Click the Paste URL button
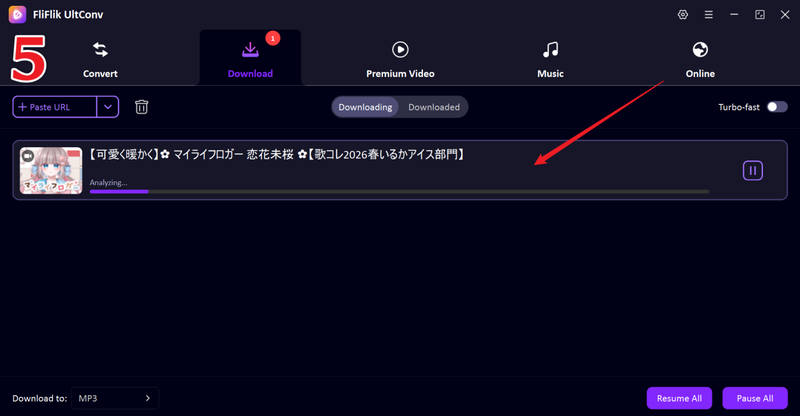 [55, 107]
